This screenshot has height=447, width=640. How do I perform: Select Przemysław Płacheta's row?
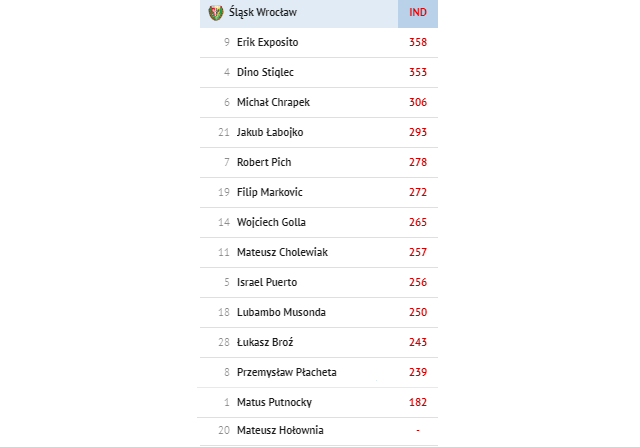[319, 372]
